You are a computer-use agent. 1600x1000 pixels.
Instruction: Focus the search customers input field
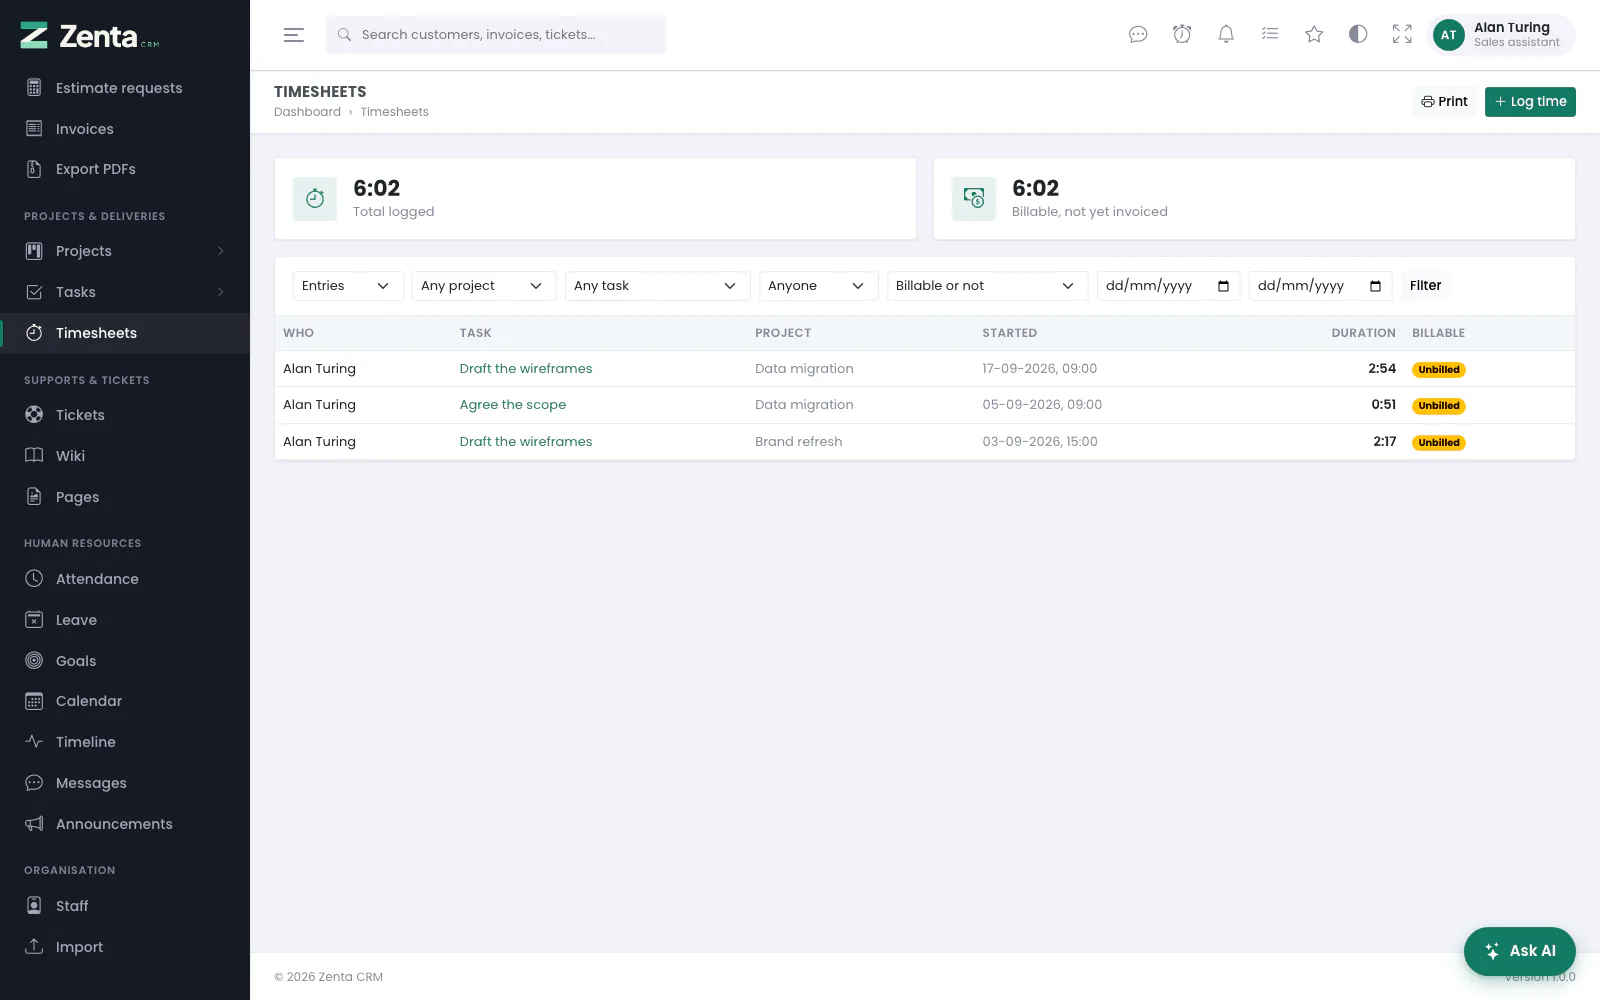496,35
